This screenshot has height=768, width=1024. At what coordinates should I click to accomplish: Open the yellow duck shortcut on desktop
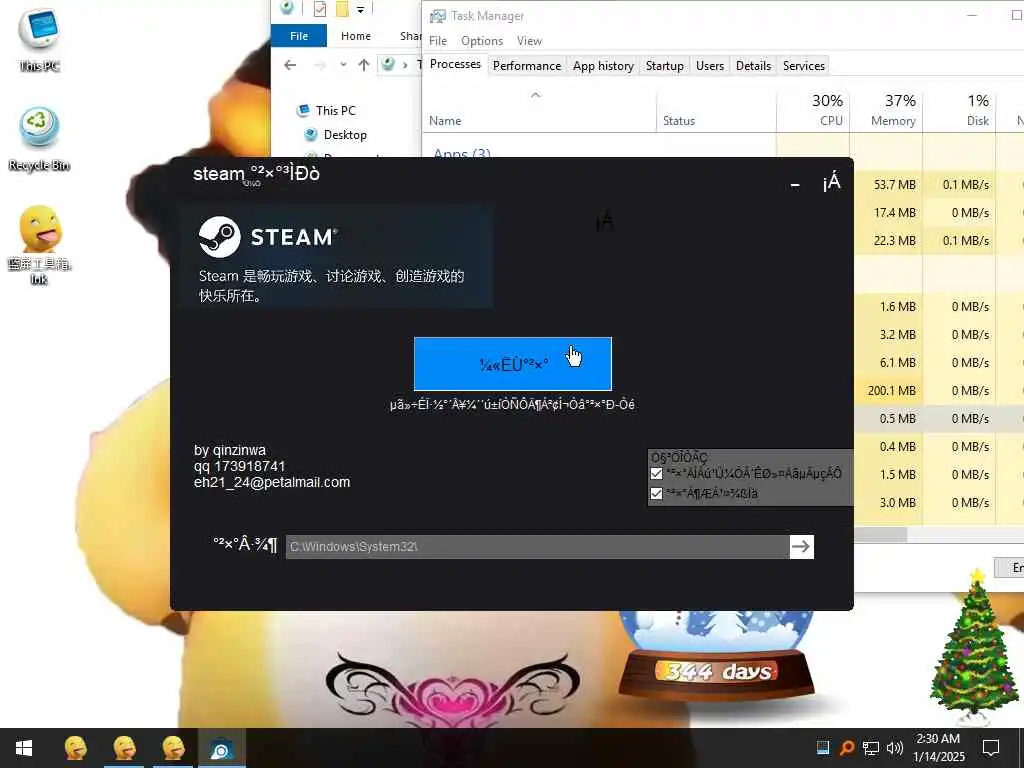(x=39, y=245)
